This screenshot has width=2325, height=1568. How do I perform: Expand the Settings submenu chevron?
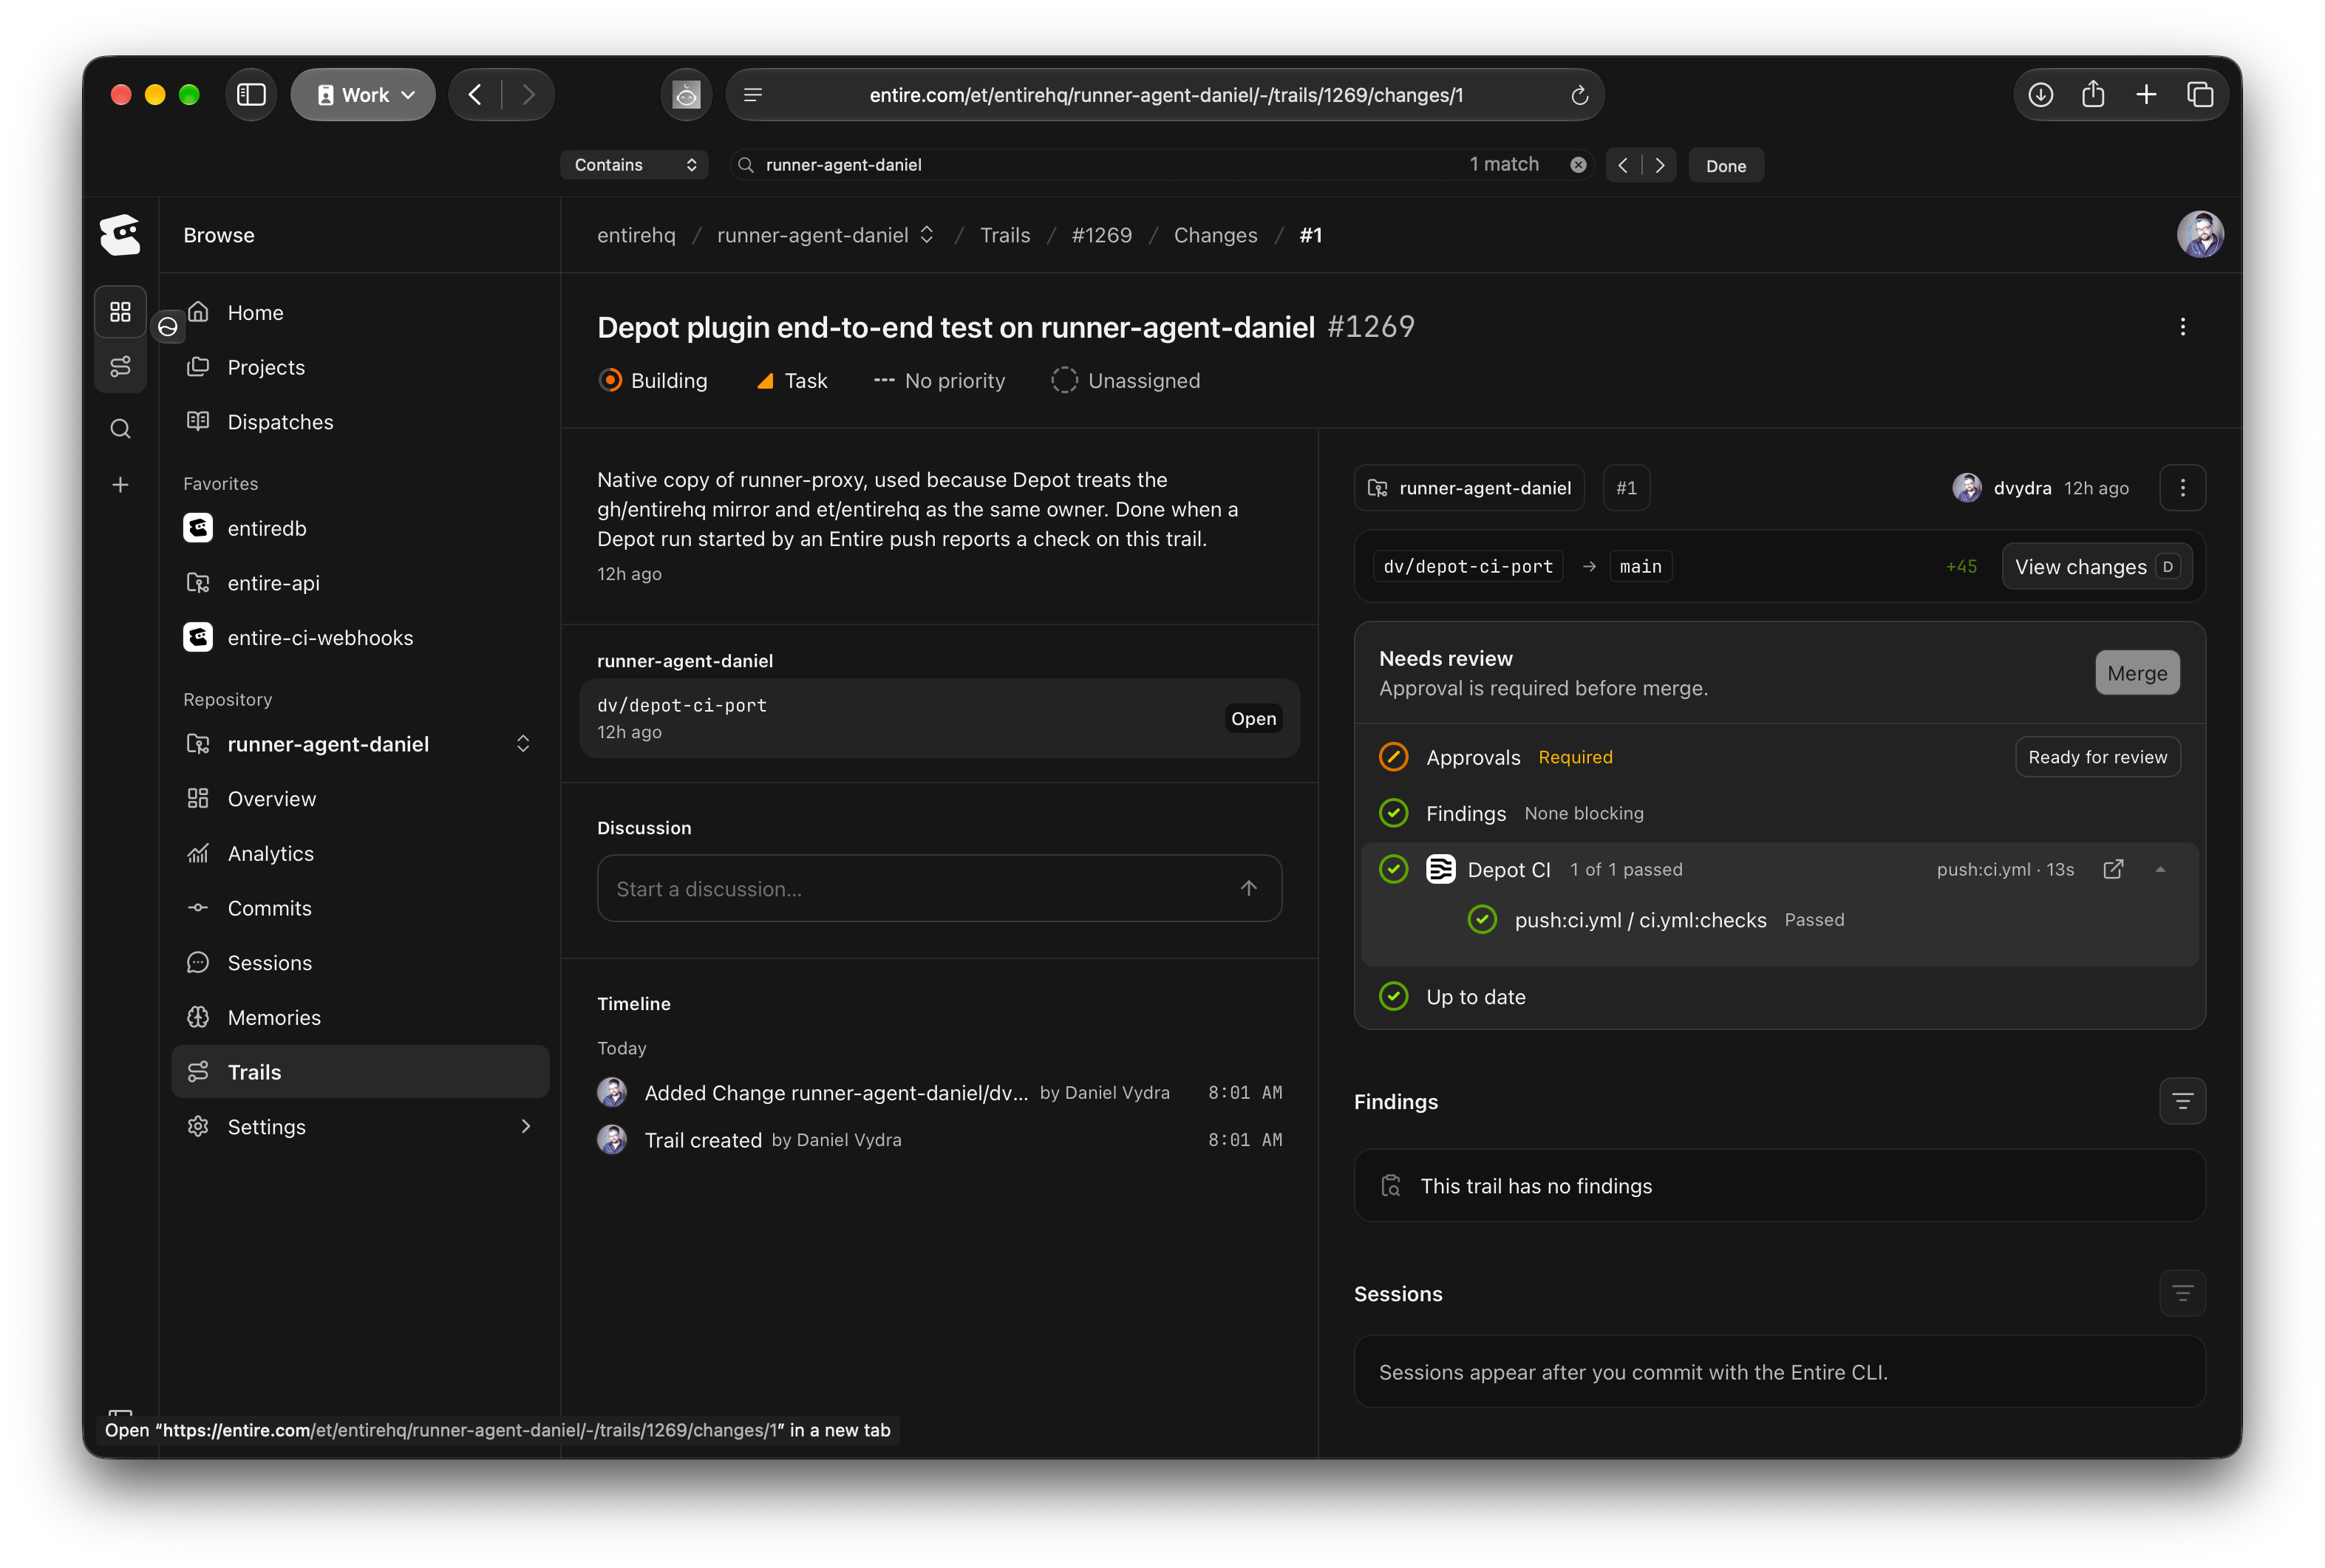tap(525, 1126)
